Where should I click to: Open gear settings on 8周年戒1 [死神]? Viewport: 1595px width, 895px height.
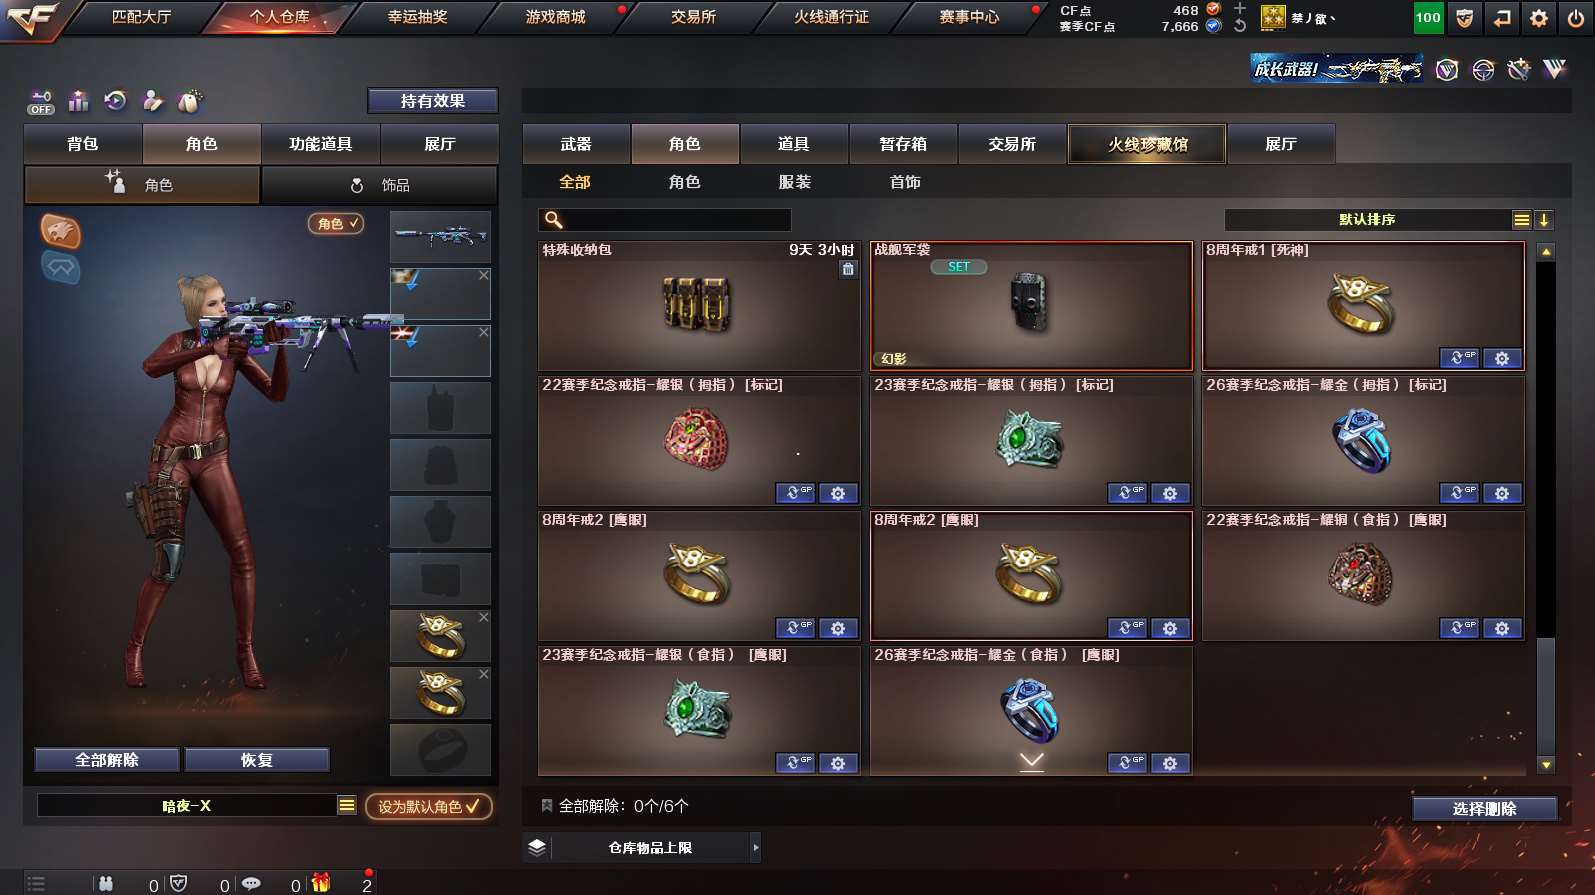[1502, 358]
